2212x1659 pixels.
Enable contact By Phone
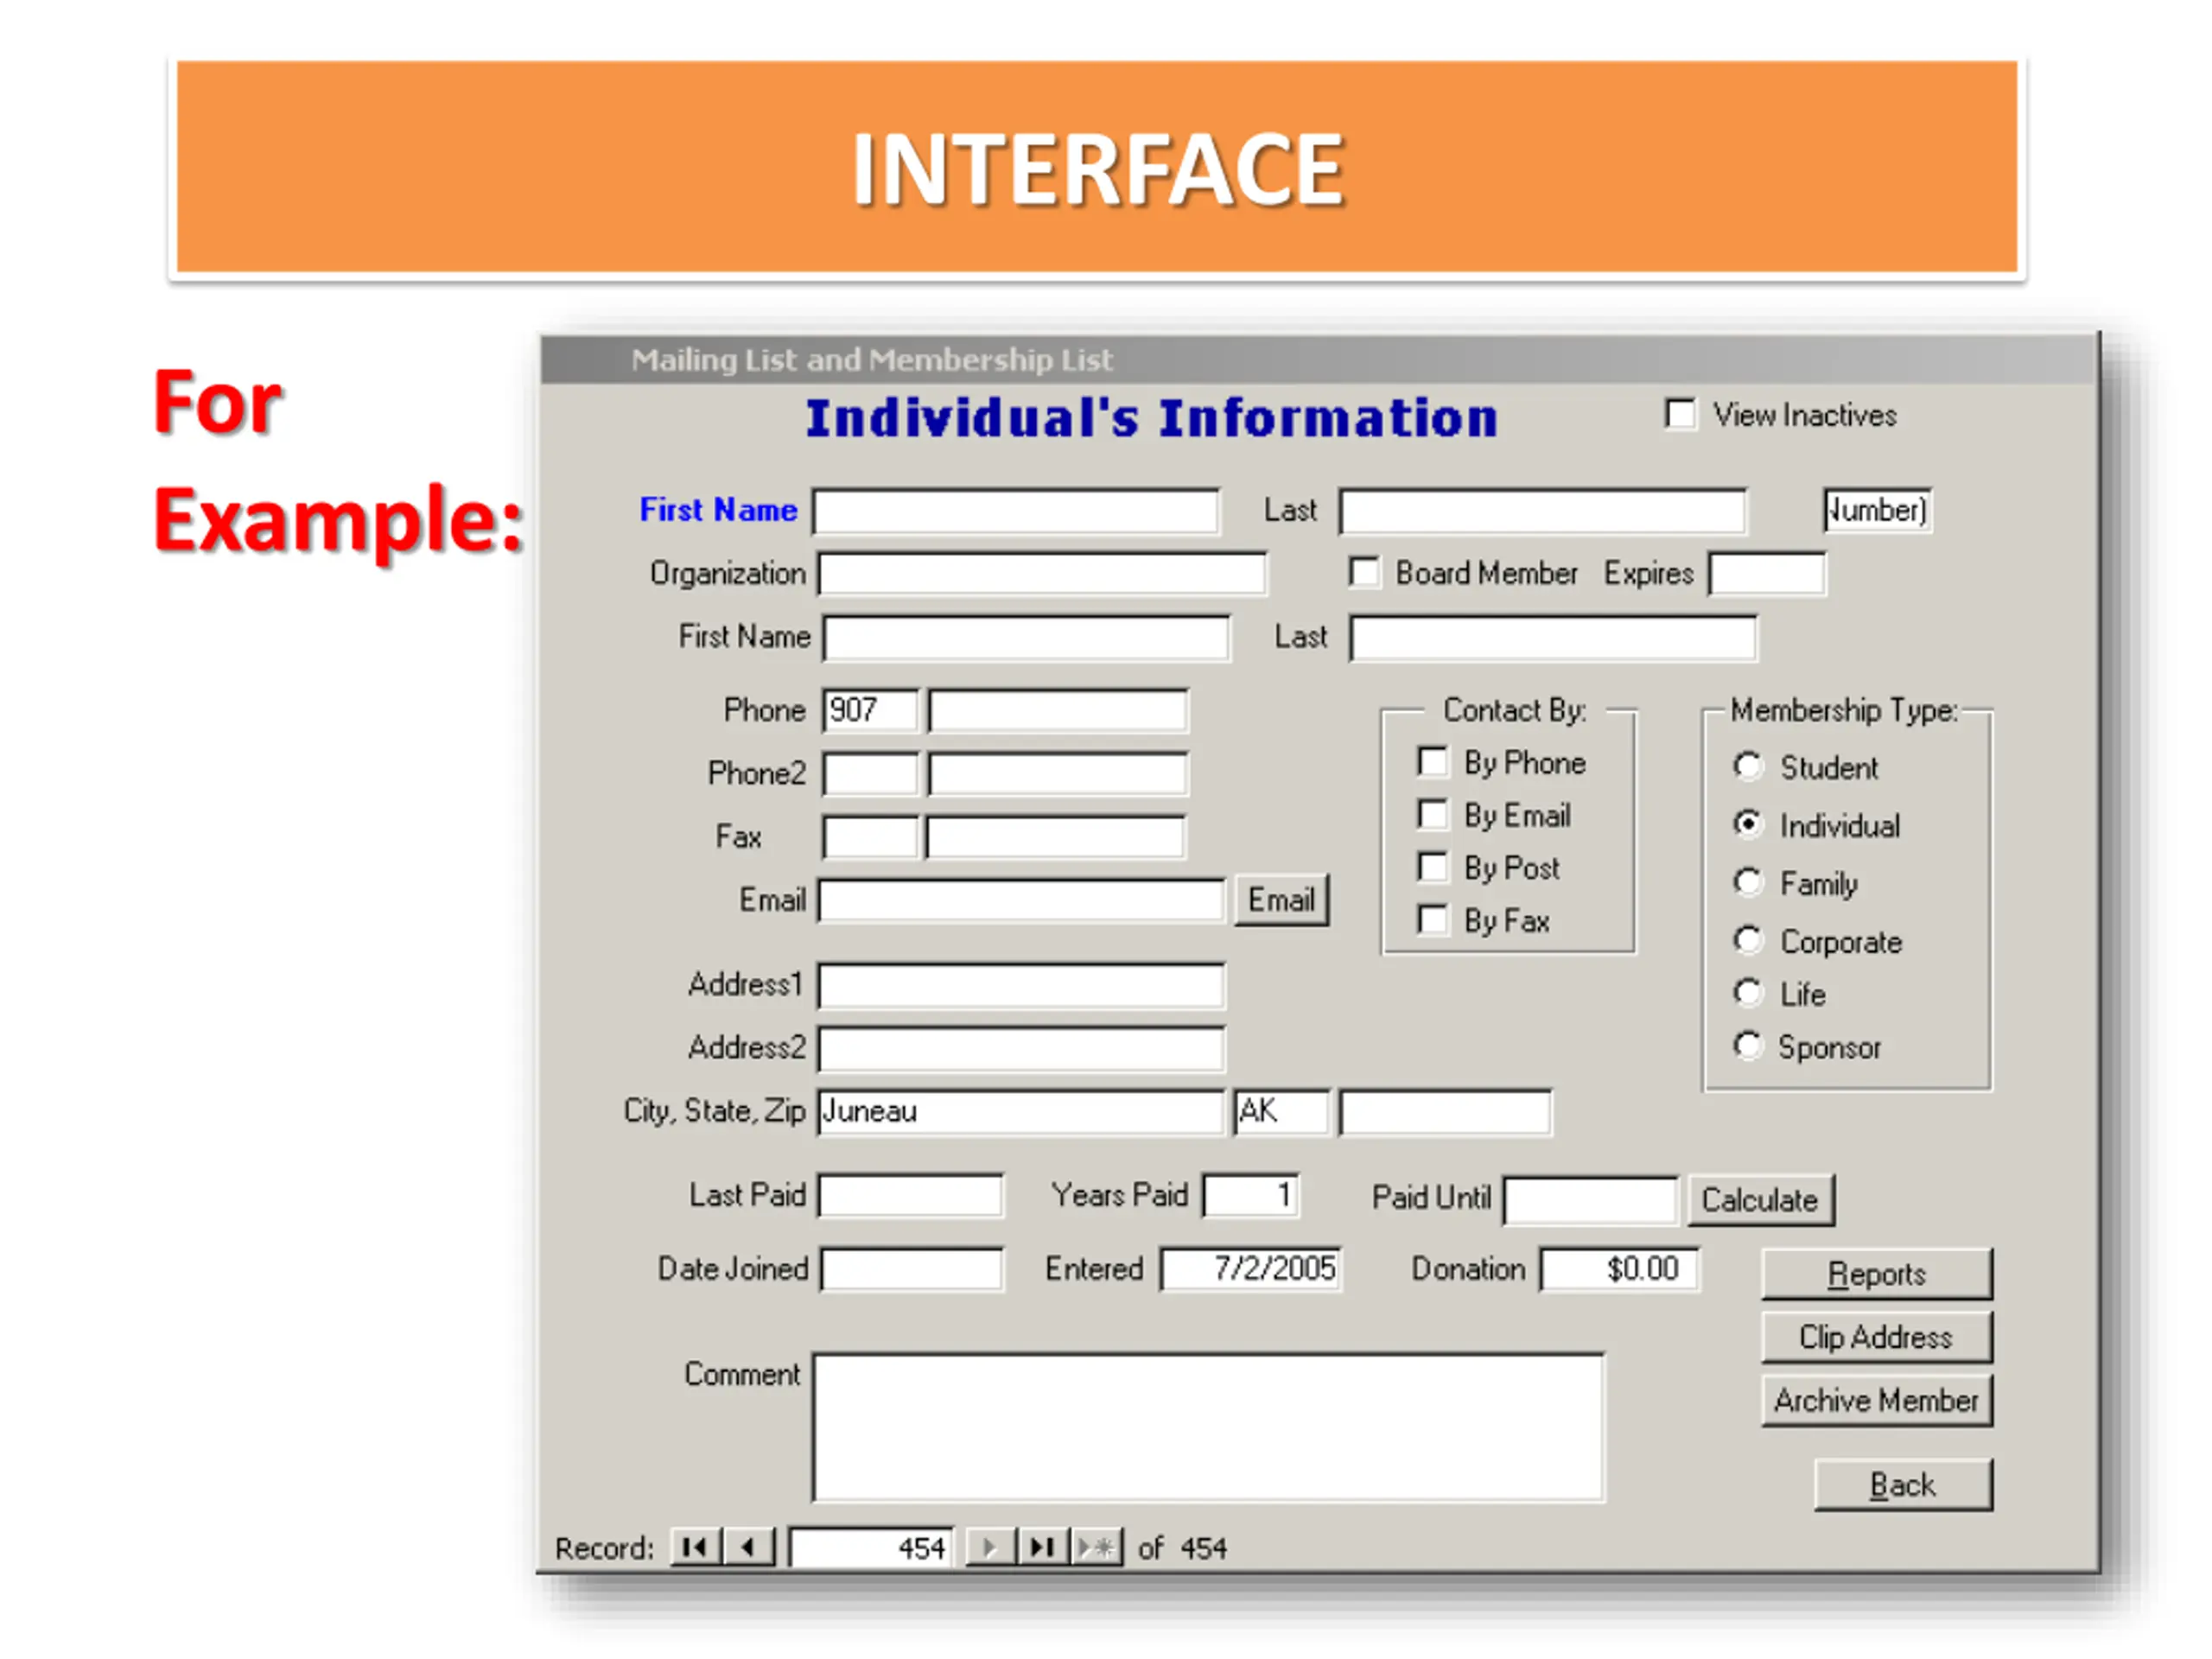pyautogui.click(x=1432, y=762)
